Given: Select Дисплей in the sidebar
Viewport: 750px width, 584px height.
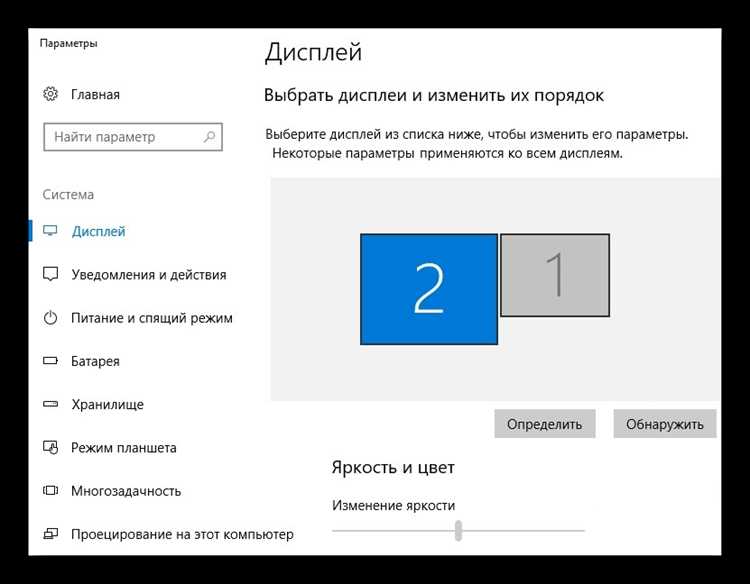Looking at the screenshot, I should coord(99,231).
